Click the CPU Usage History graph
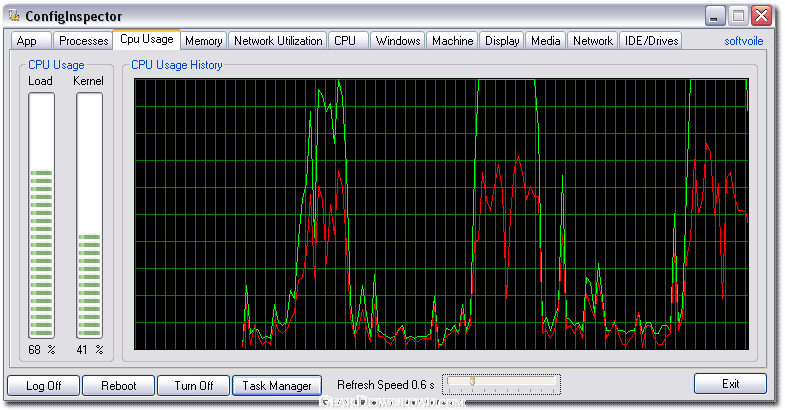Image resolution: width=785 pixels, height=410 pixels. (441, 214)
